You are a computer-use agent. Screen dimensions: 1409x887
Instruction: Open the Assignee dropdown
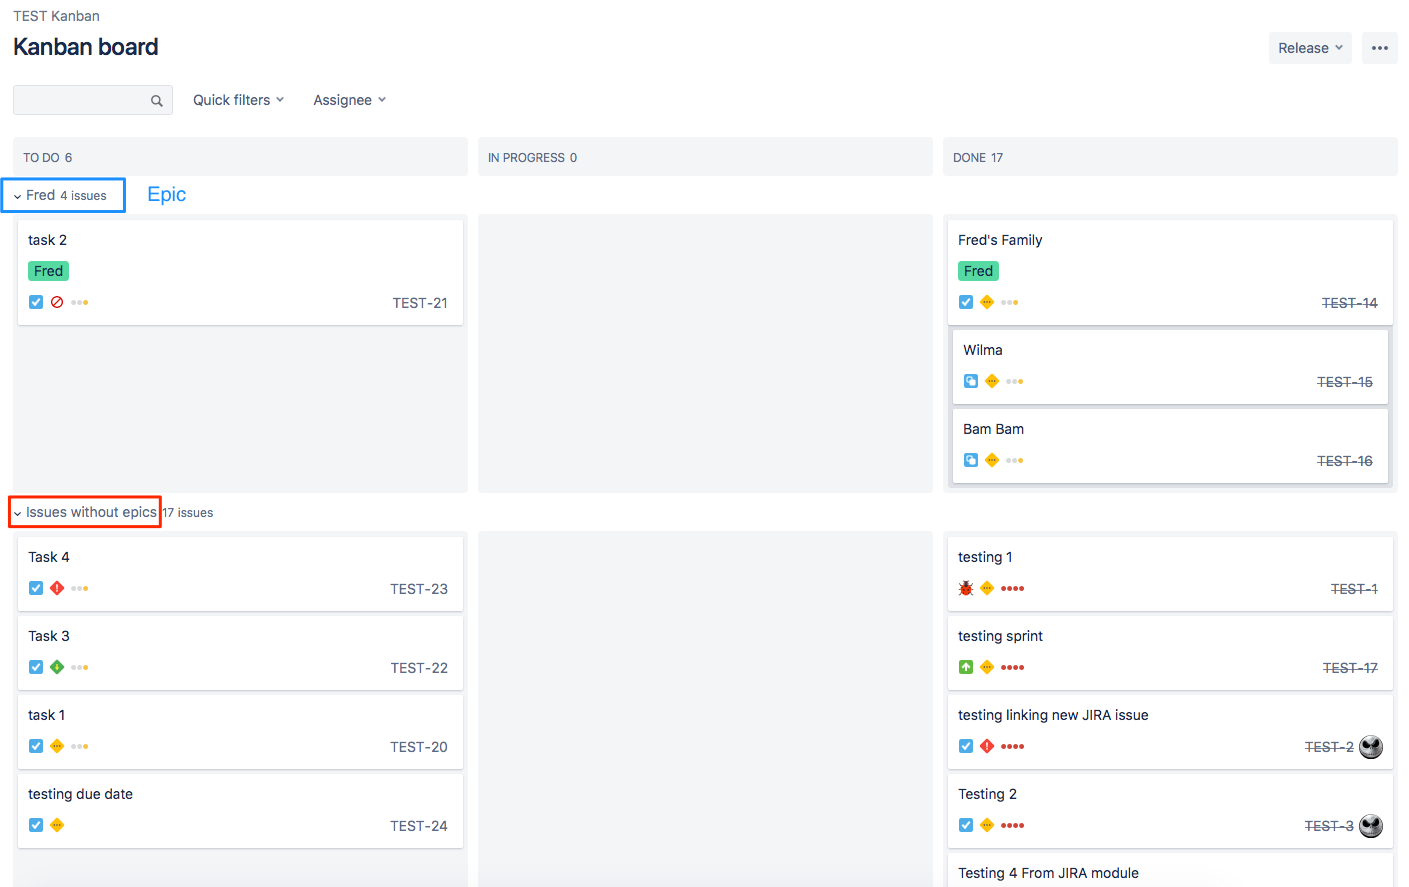[x=349, y=100]
